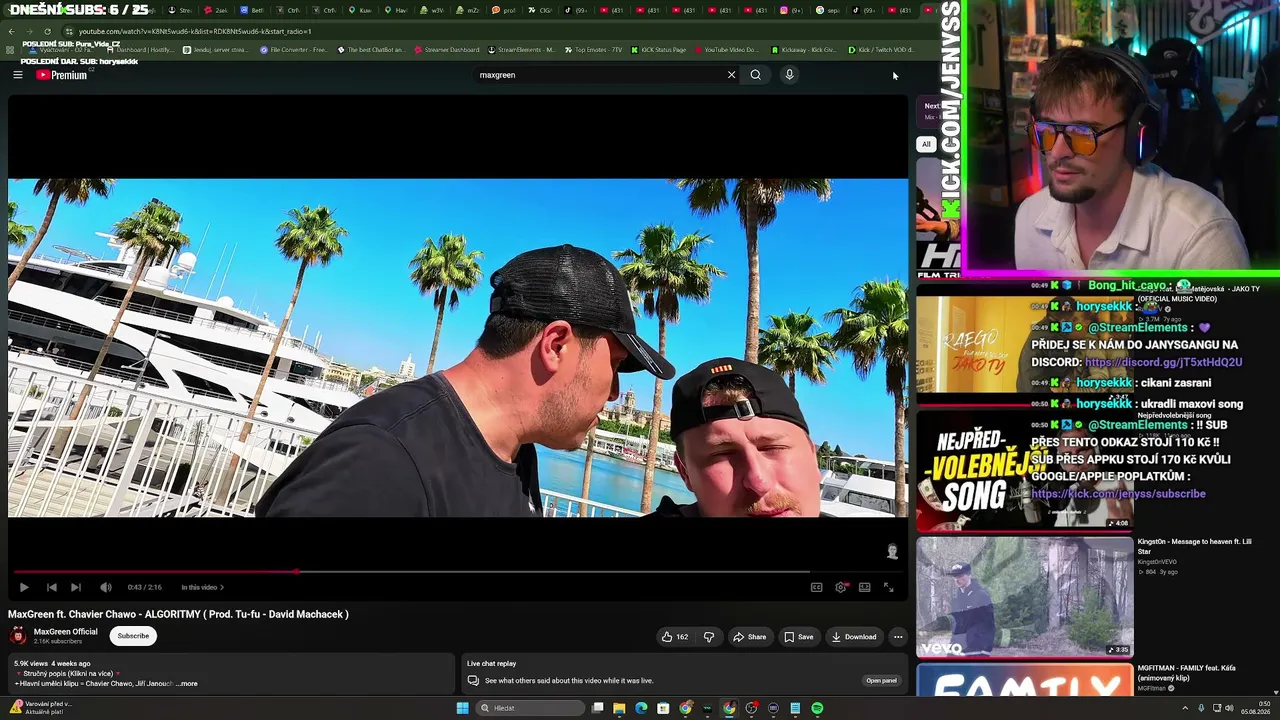Screen dimensions: 1280x720
Task: Switch player to theater mode
Action: pos(864,587)
